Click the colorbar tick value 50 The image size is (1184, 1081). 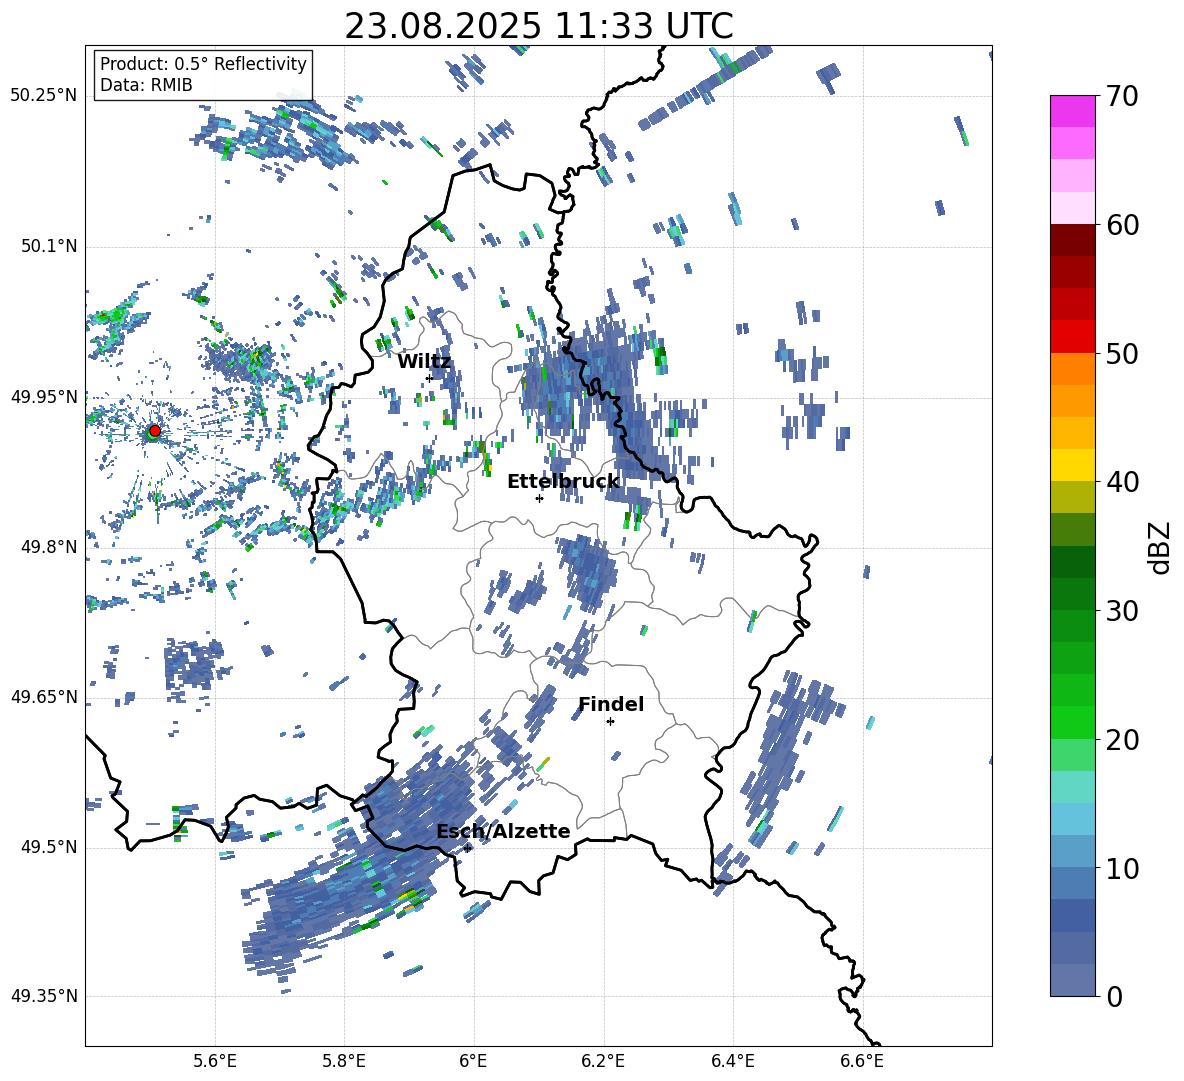(1122, 353)
